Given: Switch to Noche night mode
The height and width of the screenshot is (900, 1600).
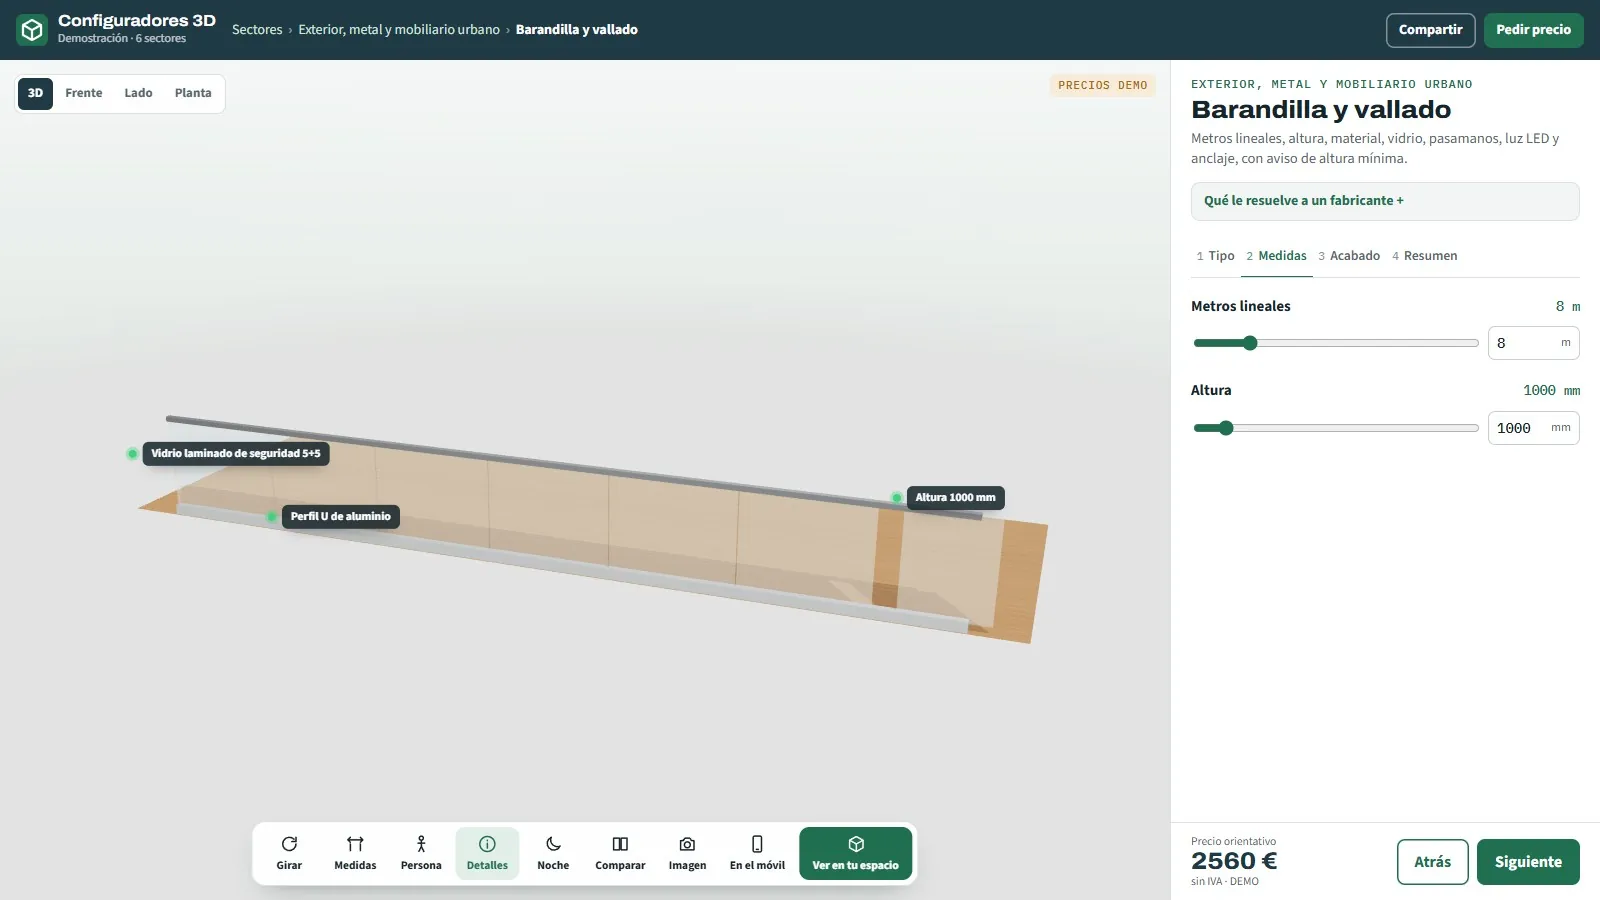Looking at the screenshot, I should pos(553,853).
